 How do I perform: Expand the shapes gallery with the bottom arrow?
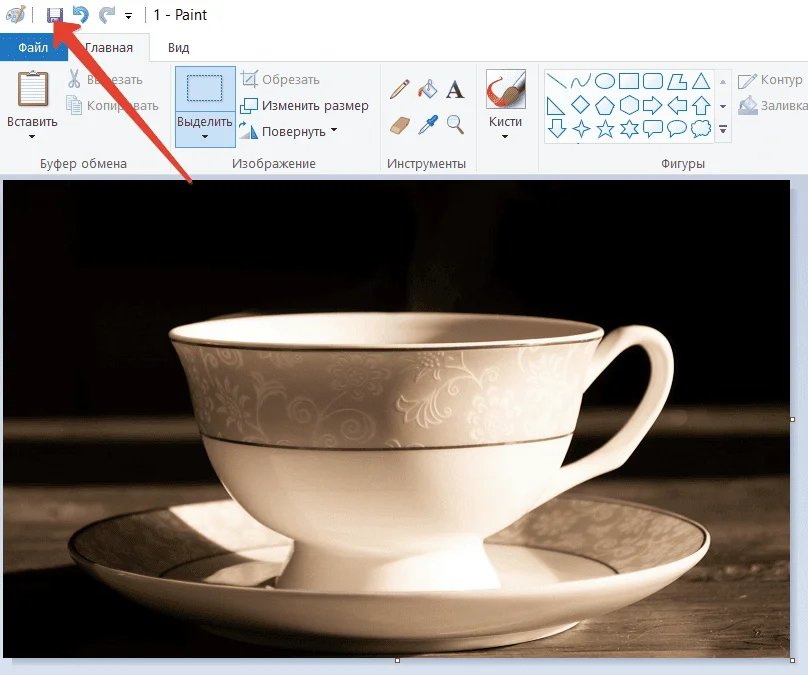(x=723, y=130)
